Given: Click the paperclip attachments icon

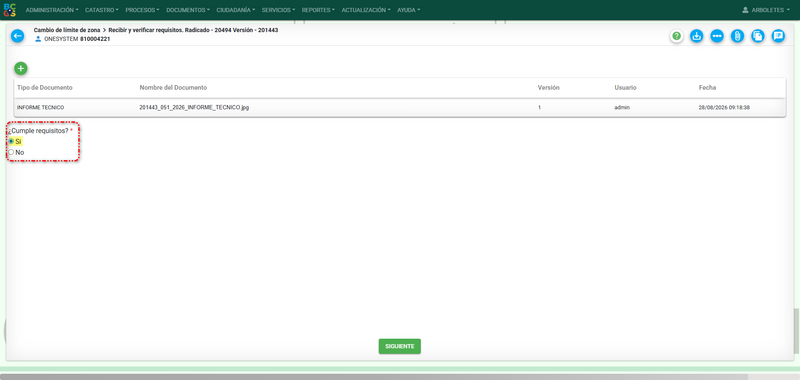Looking at the screenshot, I should coord(737,36).
